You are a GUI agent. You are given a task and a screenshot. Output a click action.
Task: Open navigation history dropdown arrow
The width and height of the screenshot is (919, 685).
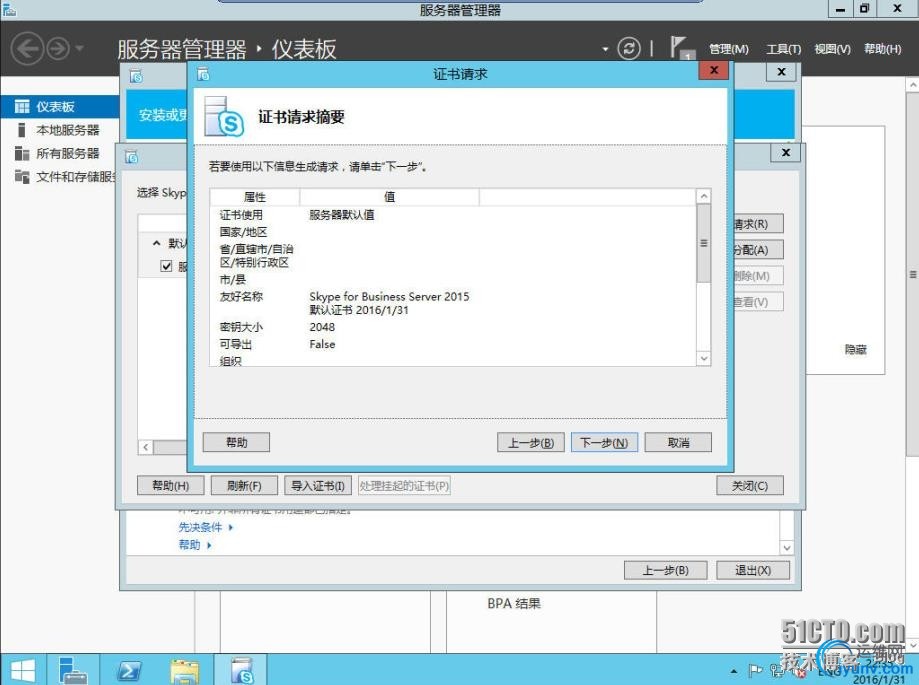click(x=80, y=48)
